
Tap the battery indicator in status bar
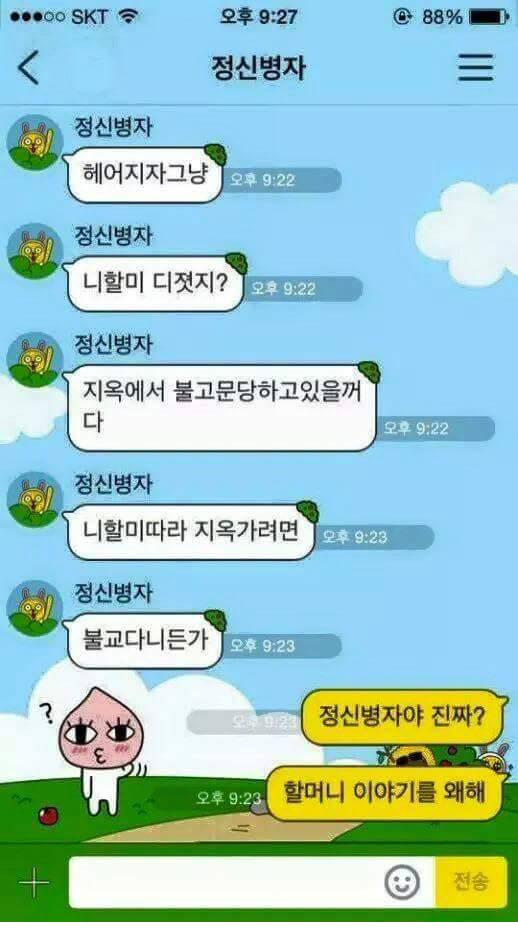point(489,16)
